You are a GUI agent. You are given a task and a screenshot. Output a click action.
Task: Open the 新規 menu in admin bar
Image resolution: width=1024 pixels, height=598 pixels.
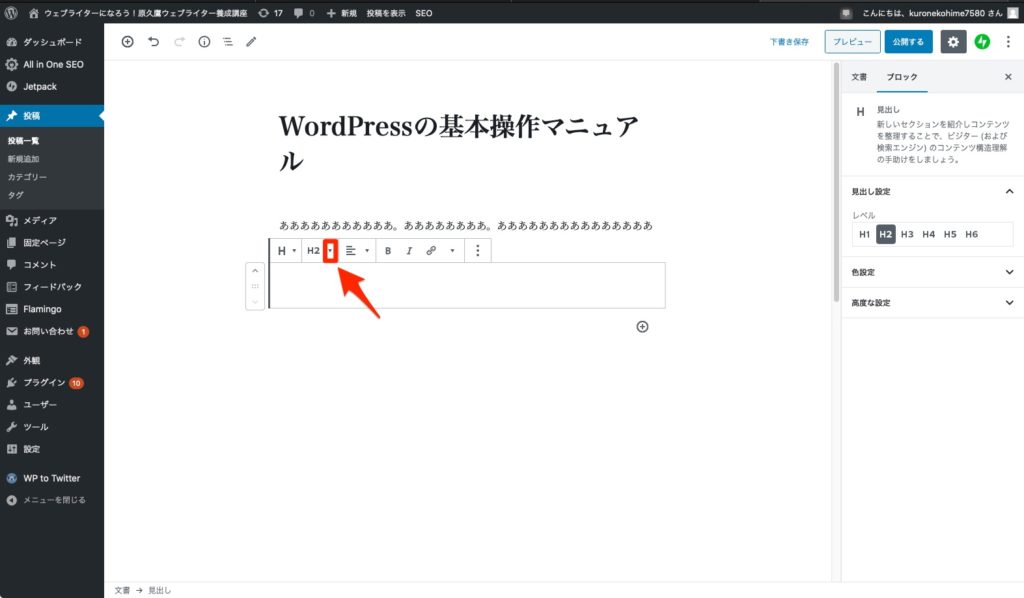coord(342,13)
